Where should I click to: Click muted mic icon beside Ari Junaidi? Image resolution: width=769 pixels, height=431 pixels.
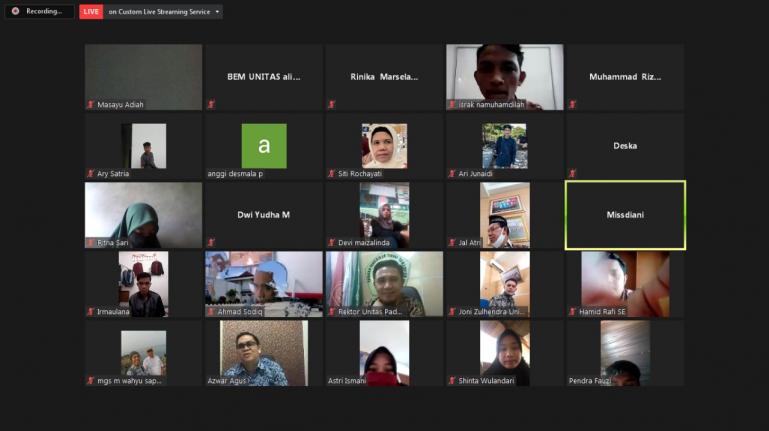pyautogui.click(x=452, y=173)
